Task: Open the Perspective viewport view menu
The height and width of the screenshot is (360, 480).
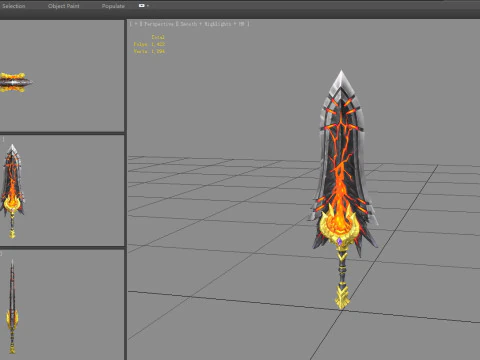Action: (x=159, y=24)
